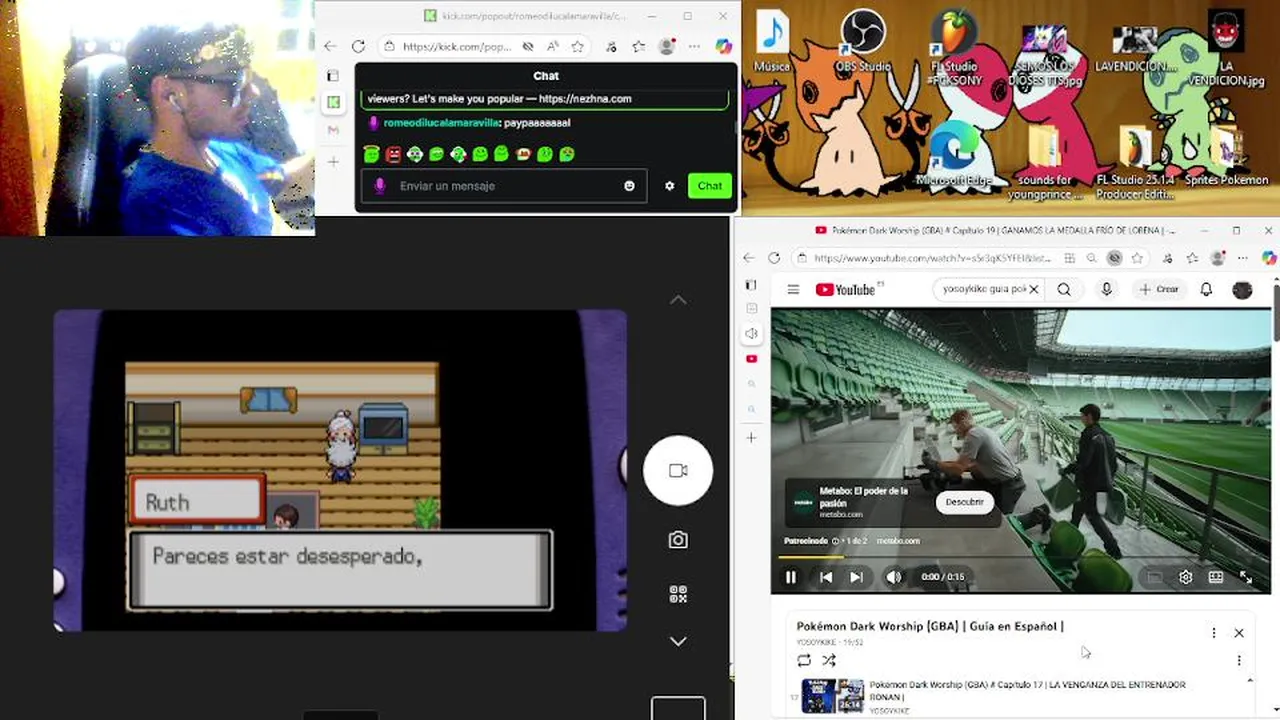The width and height of the screenshot is (1280, 720).
Task: Toggle playlist loop button
Action: (x=804, y=660)
